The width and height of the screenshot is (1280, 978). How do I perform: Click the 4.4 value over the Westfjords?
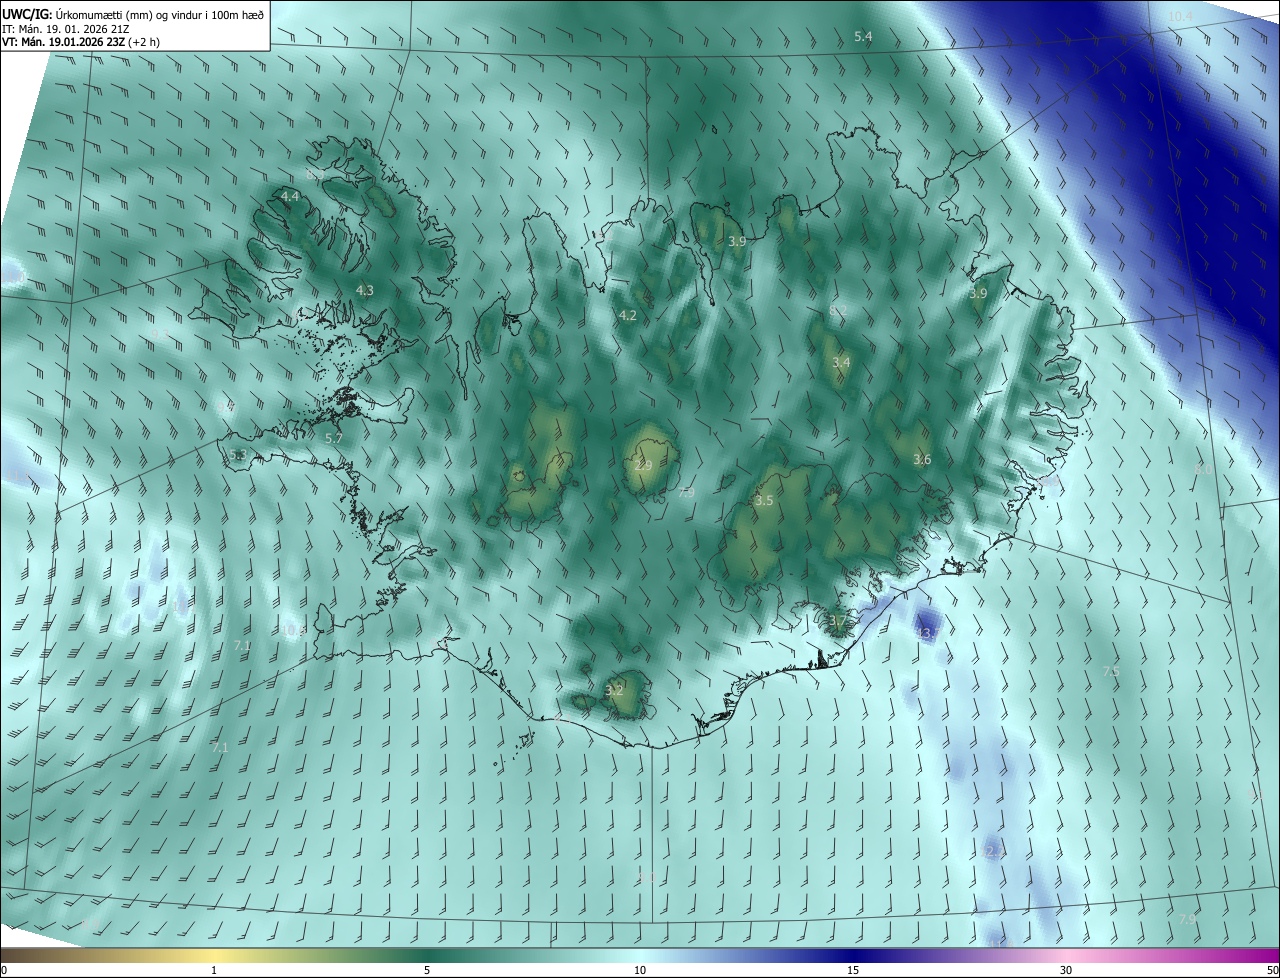[290, 196]
